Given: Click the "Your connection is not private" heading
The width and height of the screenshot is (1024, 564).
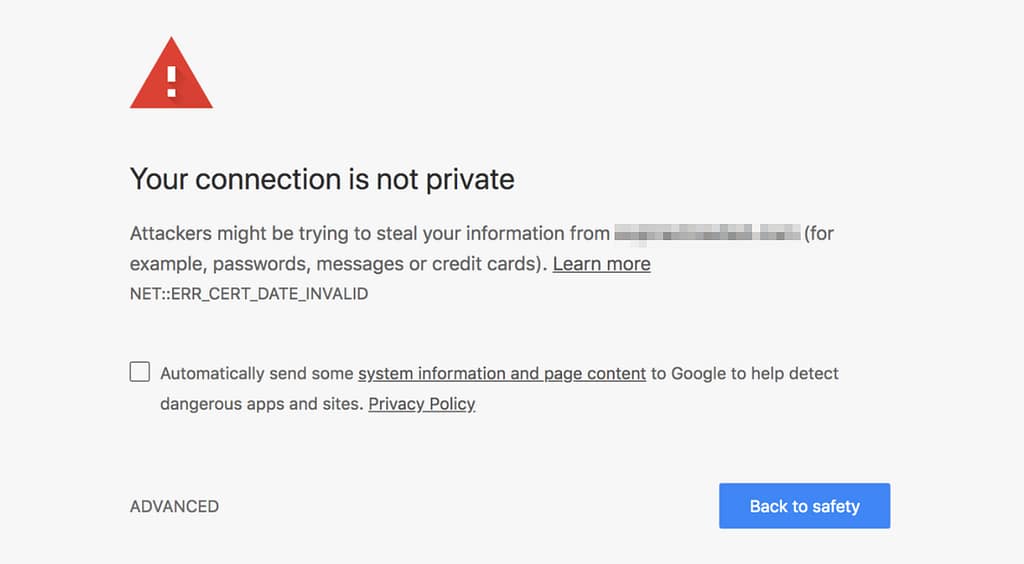Looking at the screenshot, I should [x=322, y=179].
